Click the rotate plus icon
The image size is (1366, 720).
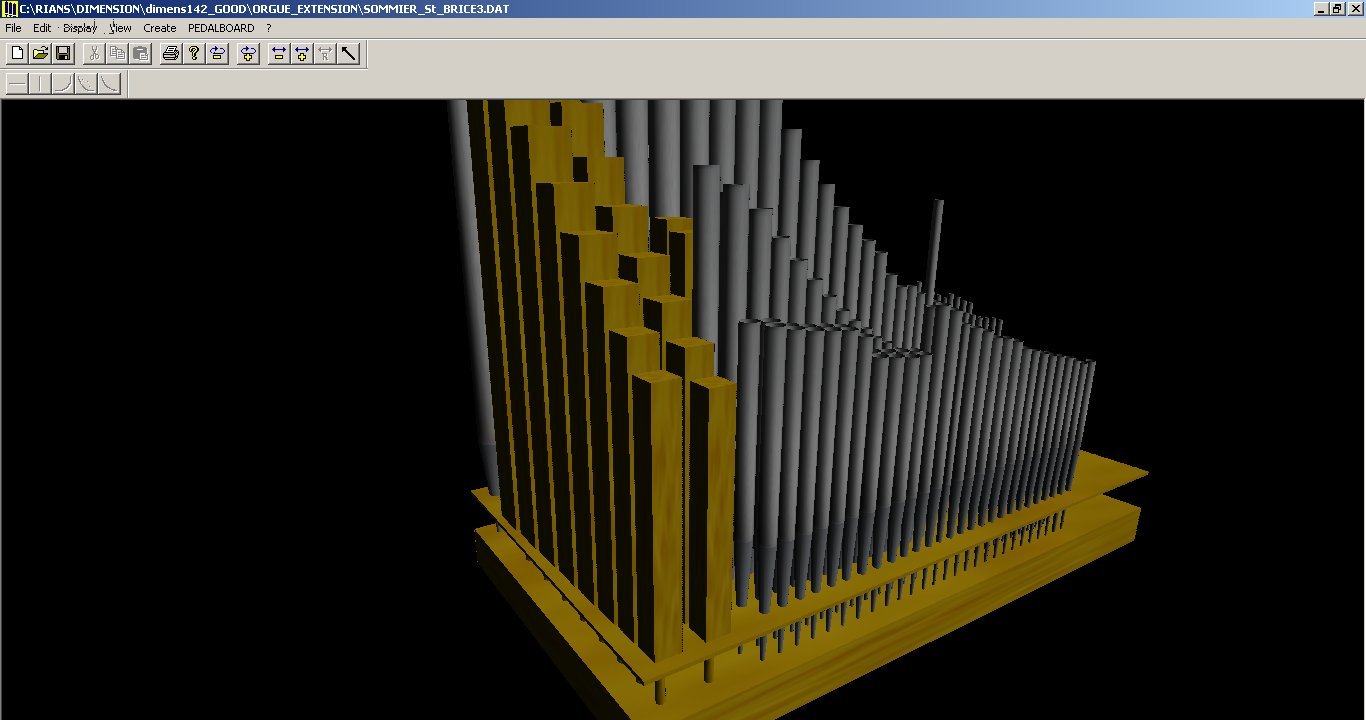[x=248, y=53]
